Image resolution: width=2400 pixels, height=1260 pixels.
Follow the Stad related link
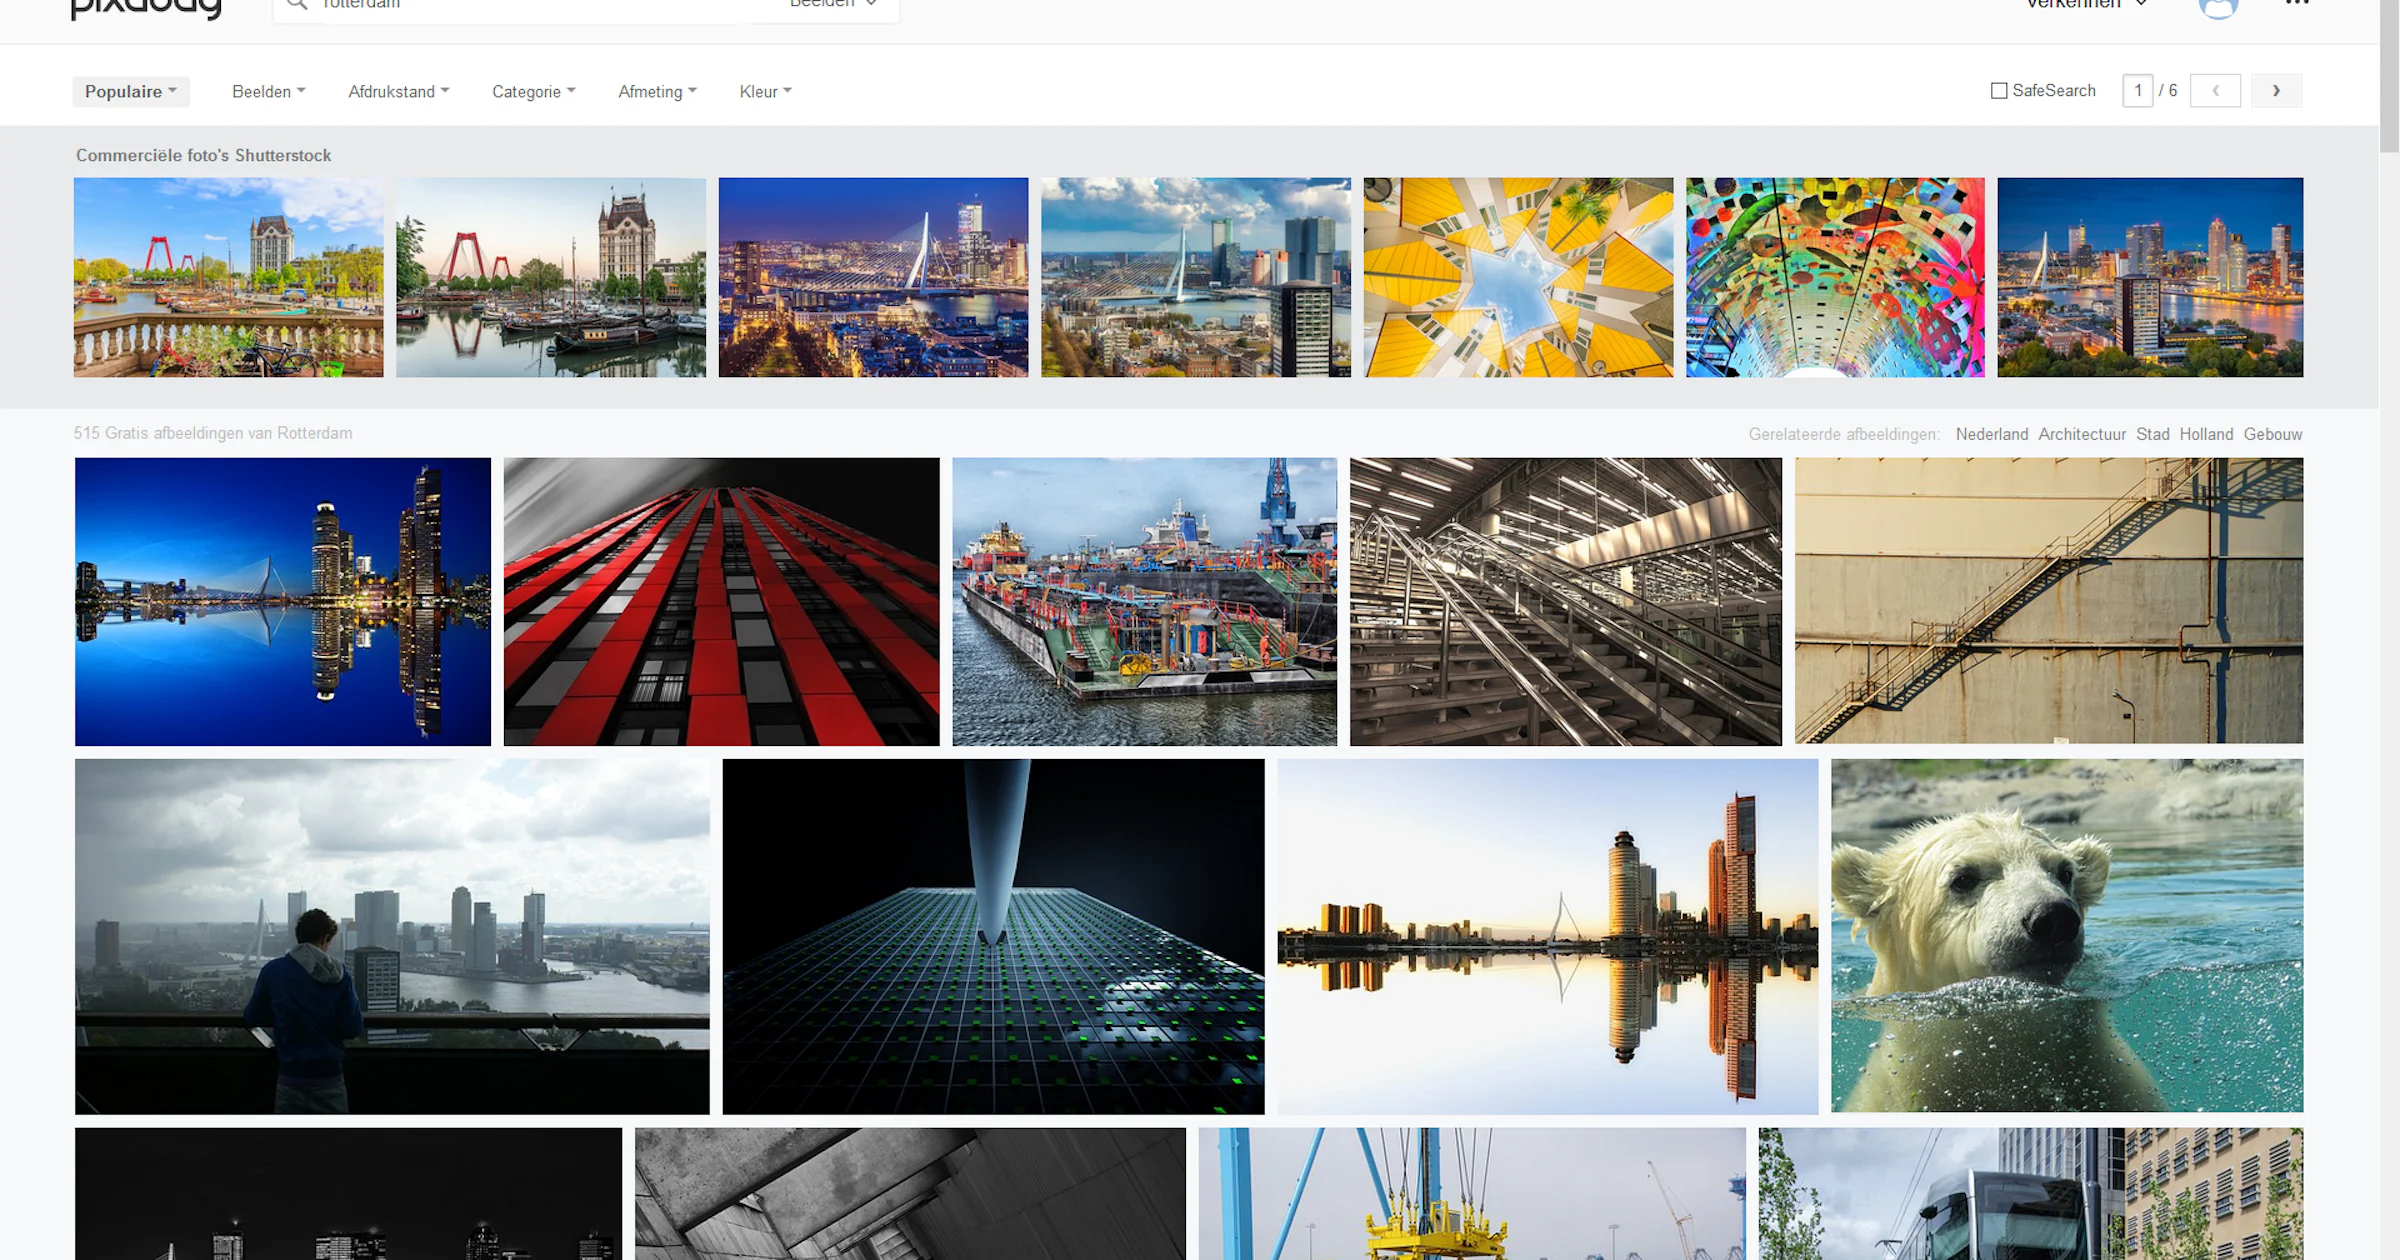2153,434
